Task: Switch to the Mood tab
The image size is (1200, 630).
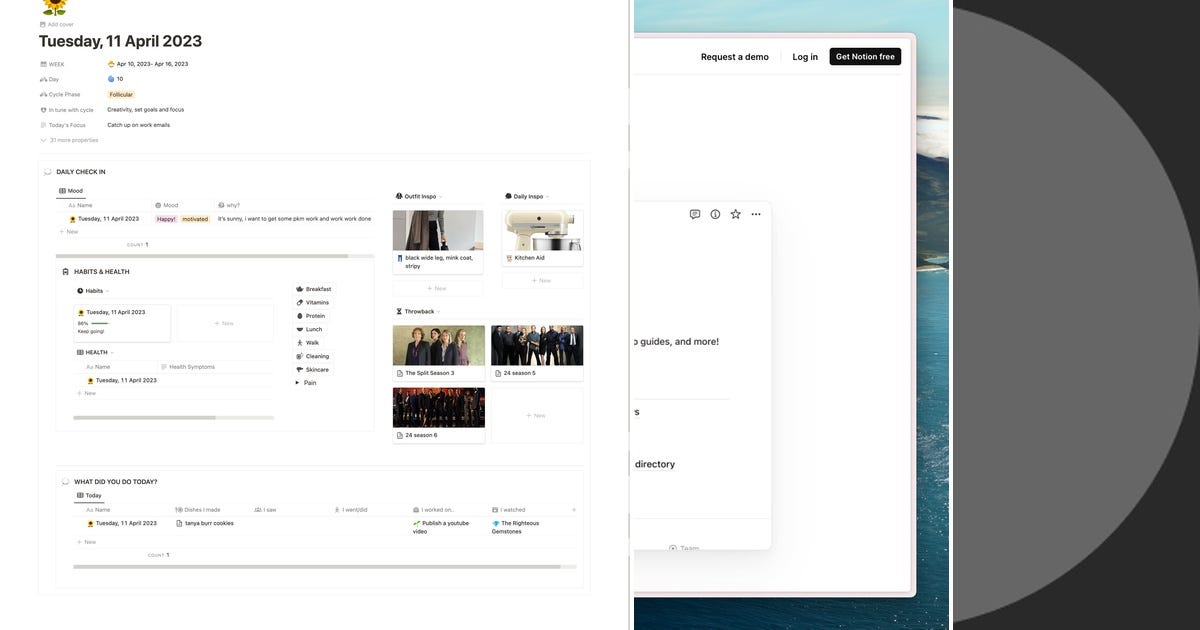Action: coord(74,191)
